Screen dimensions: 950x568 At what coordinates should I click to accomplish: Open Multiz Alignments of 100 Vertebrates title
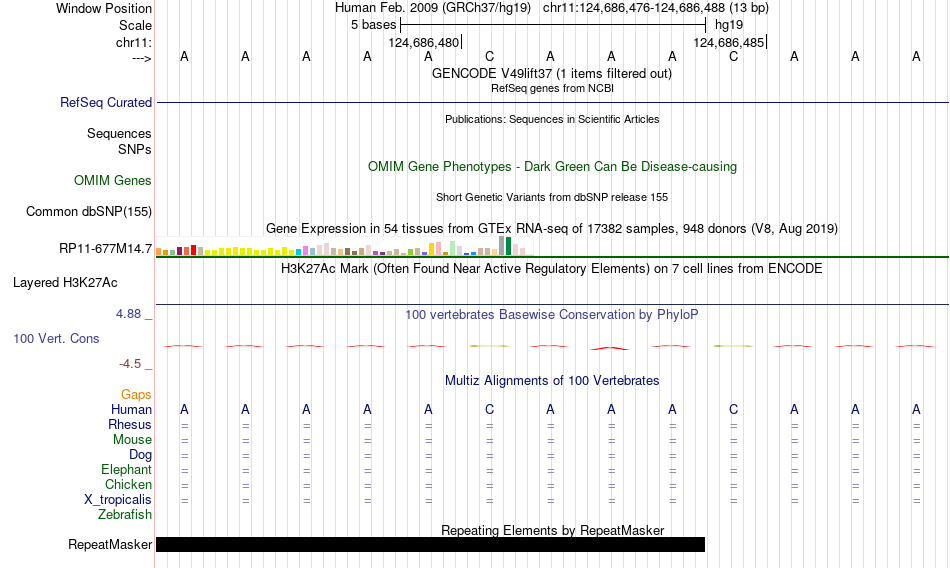point(552,381)
